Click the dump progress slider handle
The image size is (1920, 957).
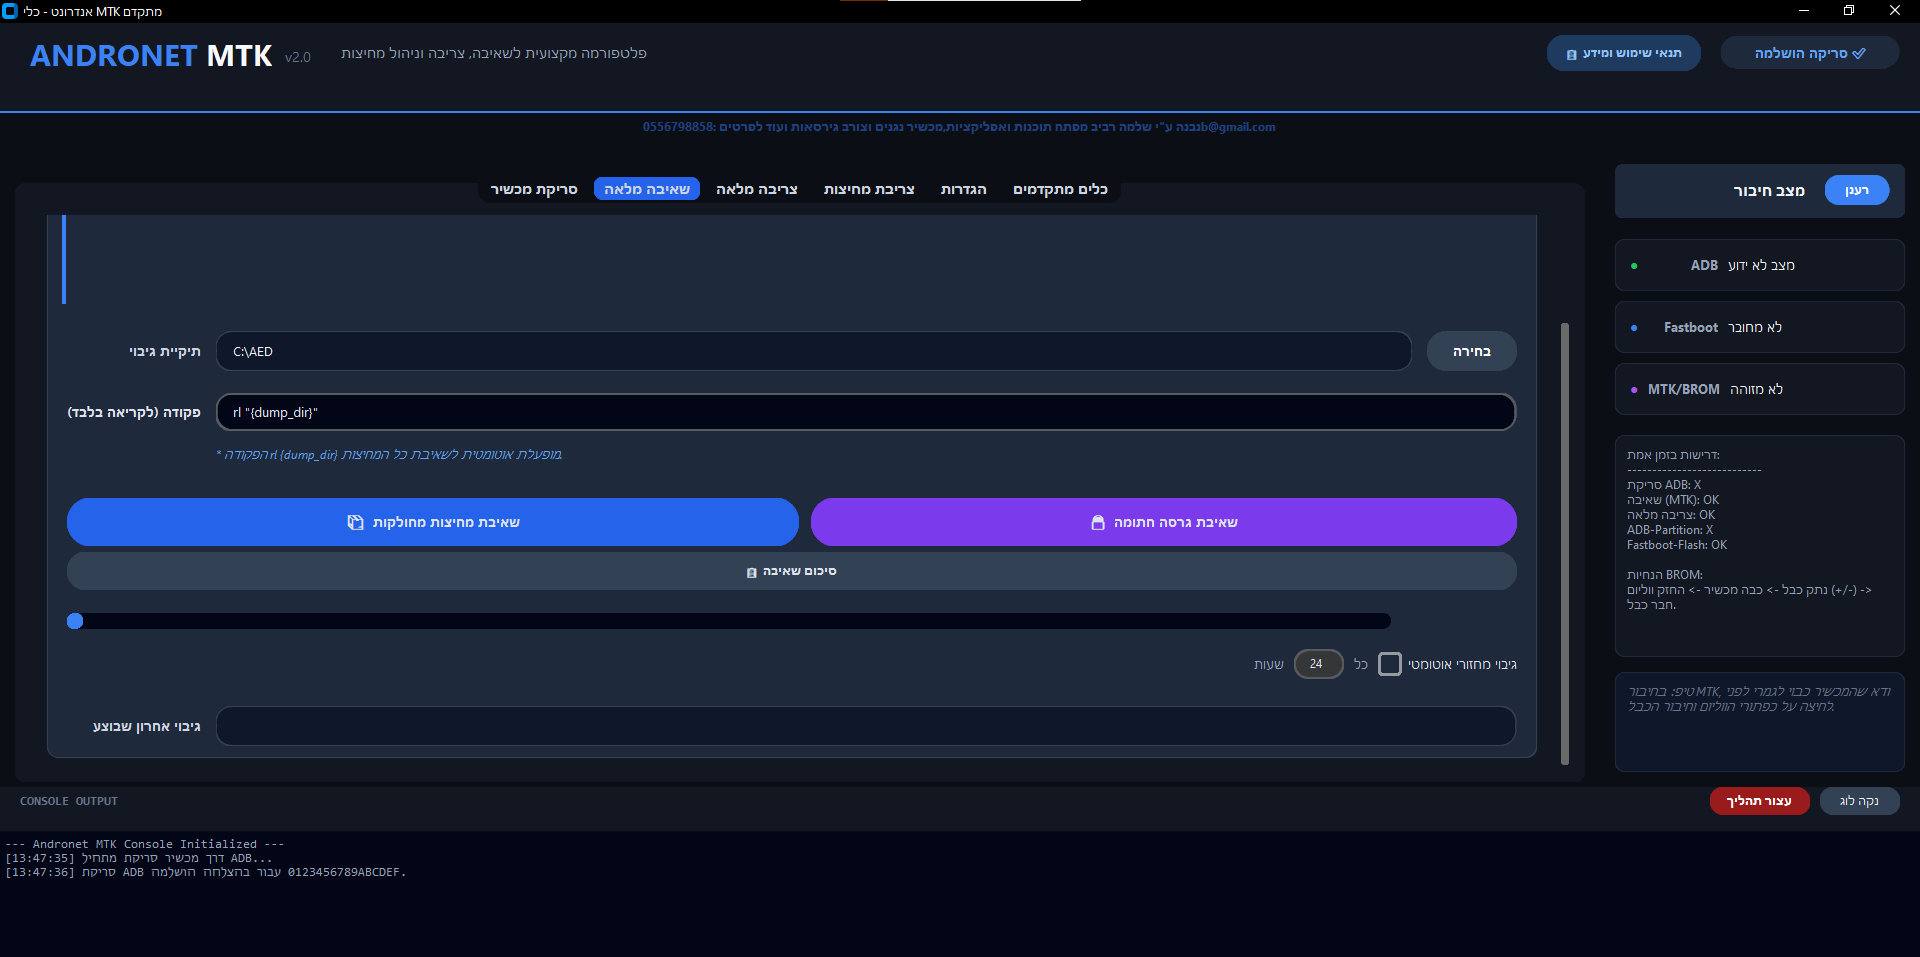75,621
